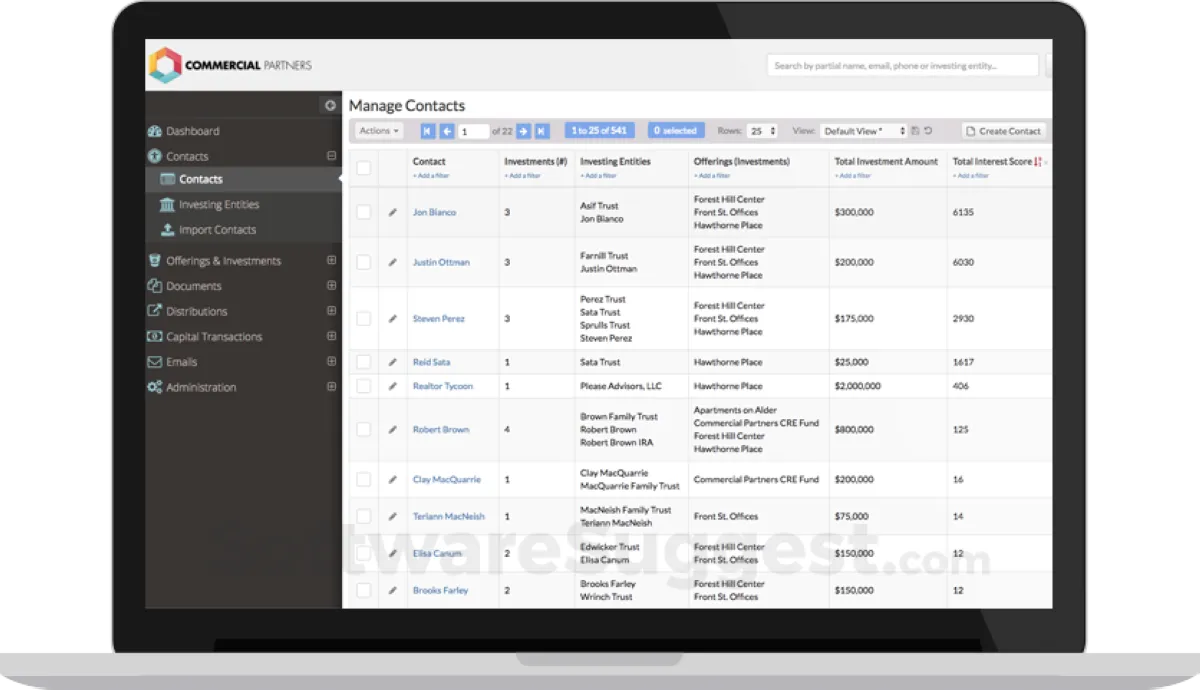
Task: Open Jon Blanco contact link
Action: coord(434,212)
